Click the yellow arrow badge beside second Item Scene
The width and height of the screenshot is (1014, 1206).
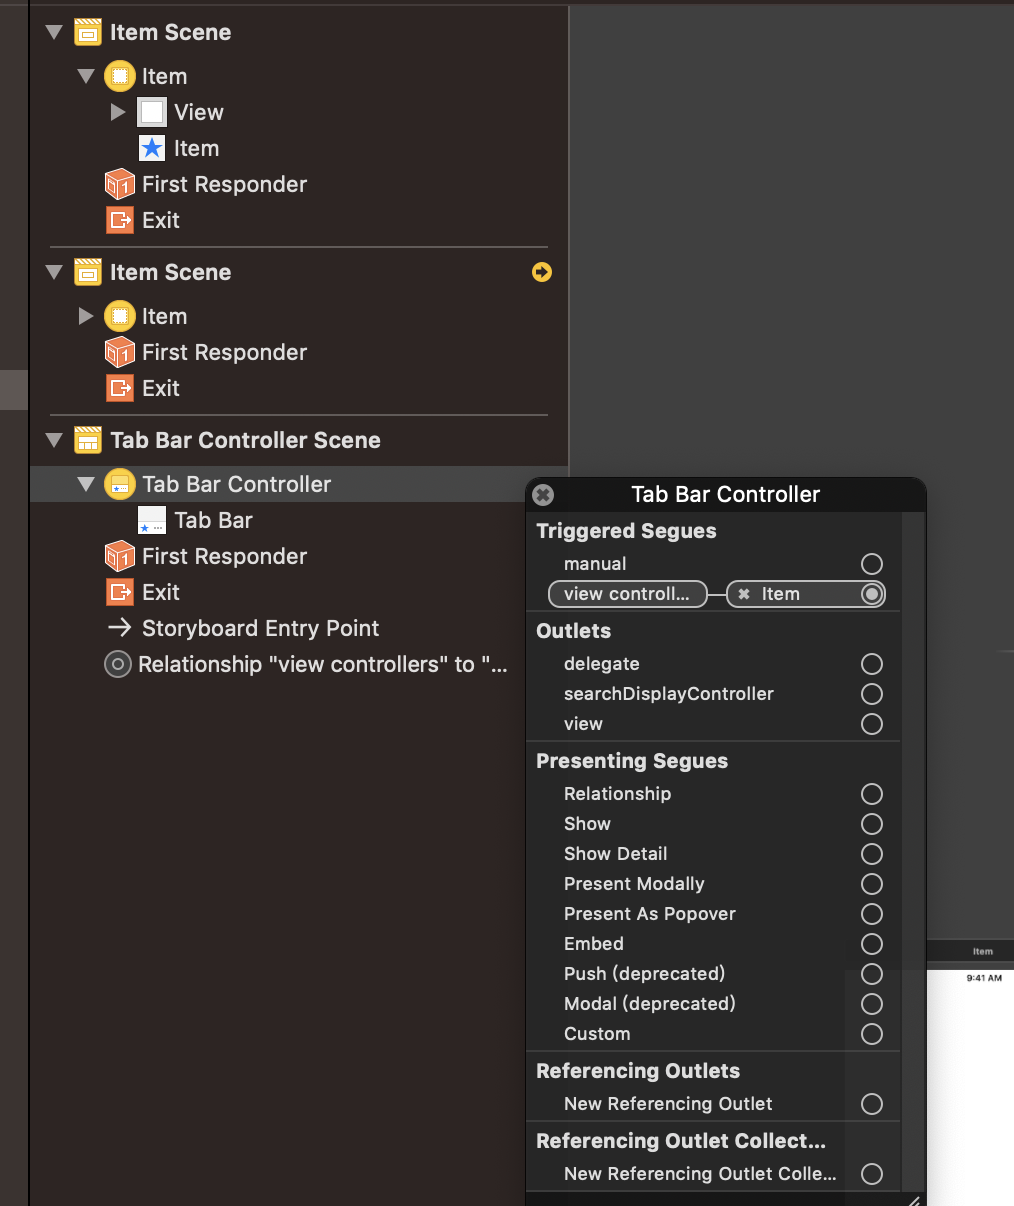(542, 272)
